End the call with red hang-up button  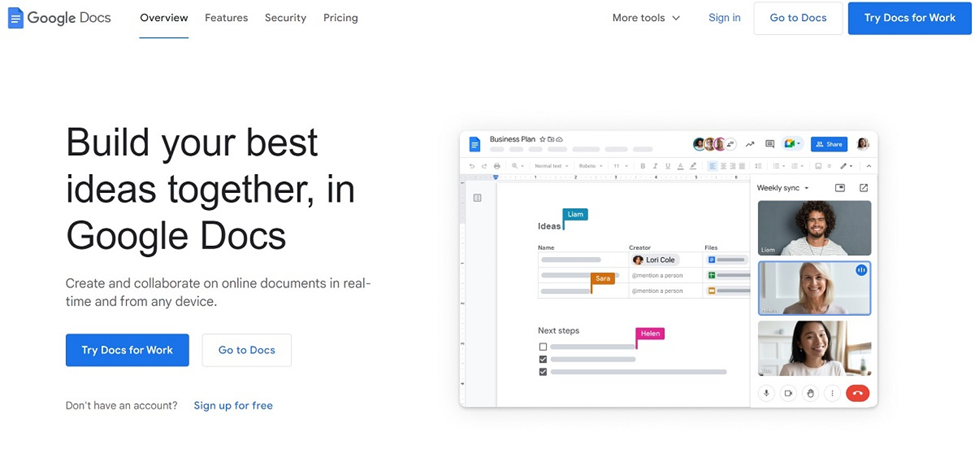(857, 393)
